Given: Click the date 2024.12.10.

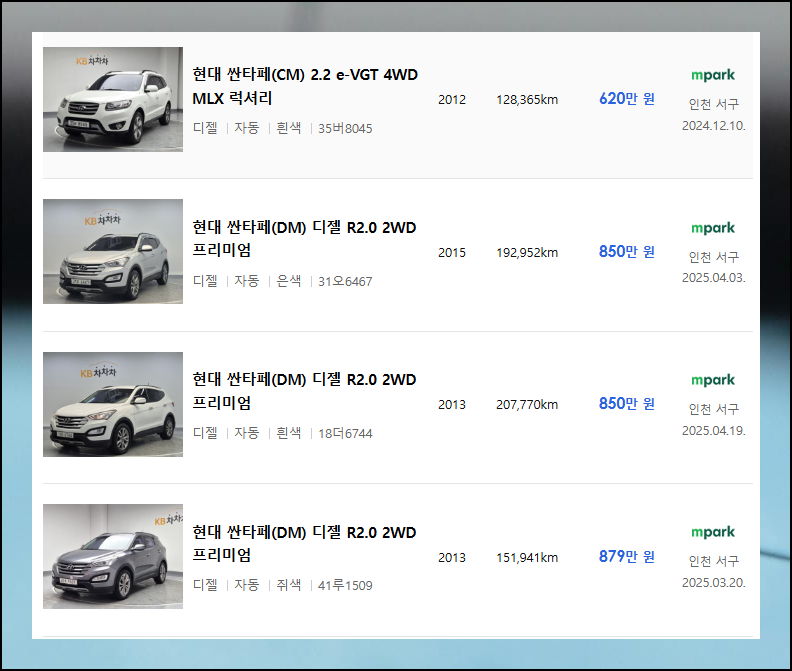Looking at the screenshot, I should click(x=713, y=126).
